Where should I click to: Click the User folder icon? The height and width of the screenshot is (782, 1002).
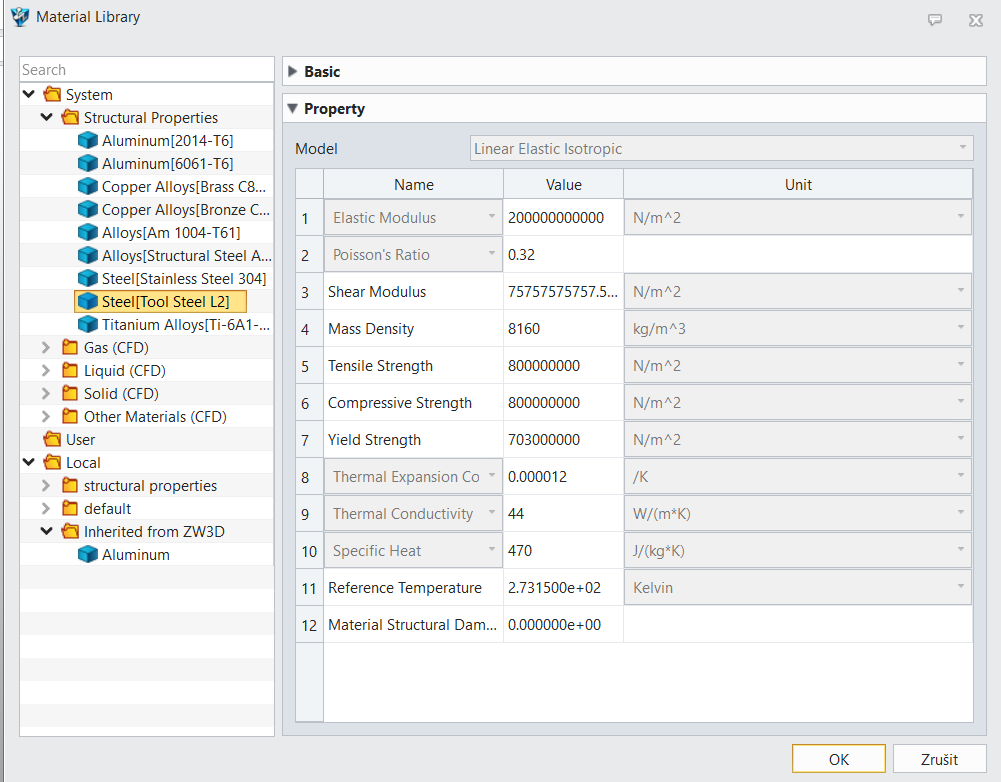click(52, 440)
